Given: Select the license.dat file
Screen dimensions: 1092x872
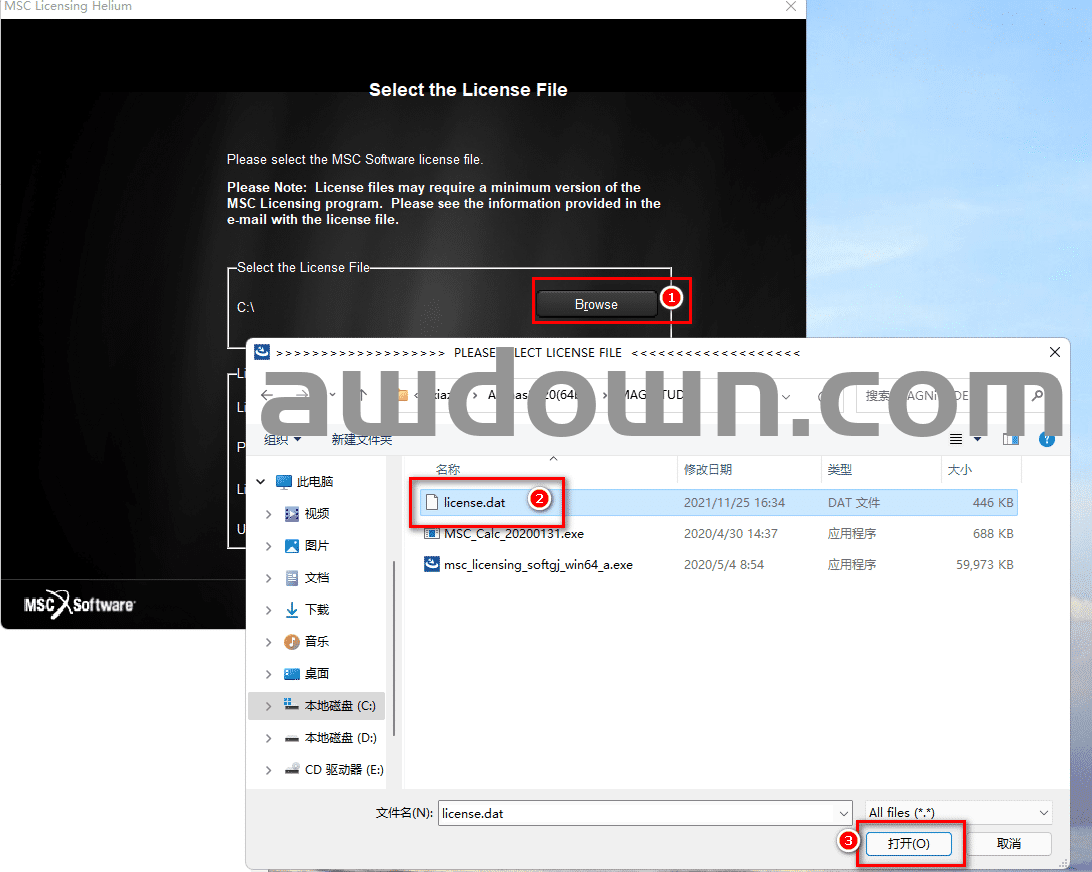Looking at the screenshot, I should tap(474, 502).
